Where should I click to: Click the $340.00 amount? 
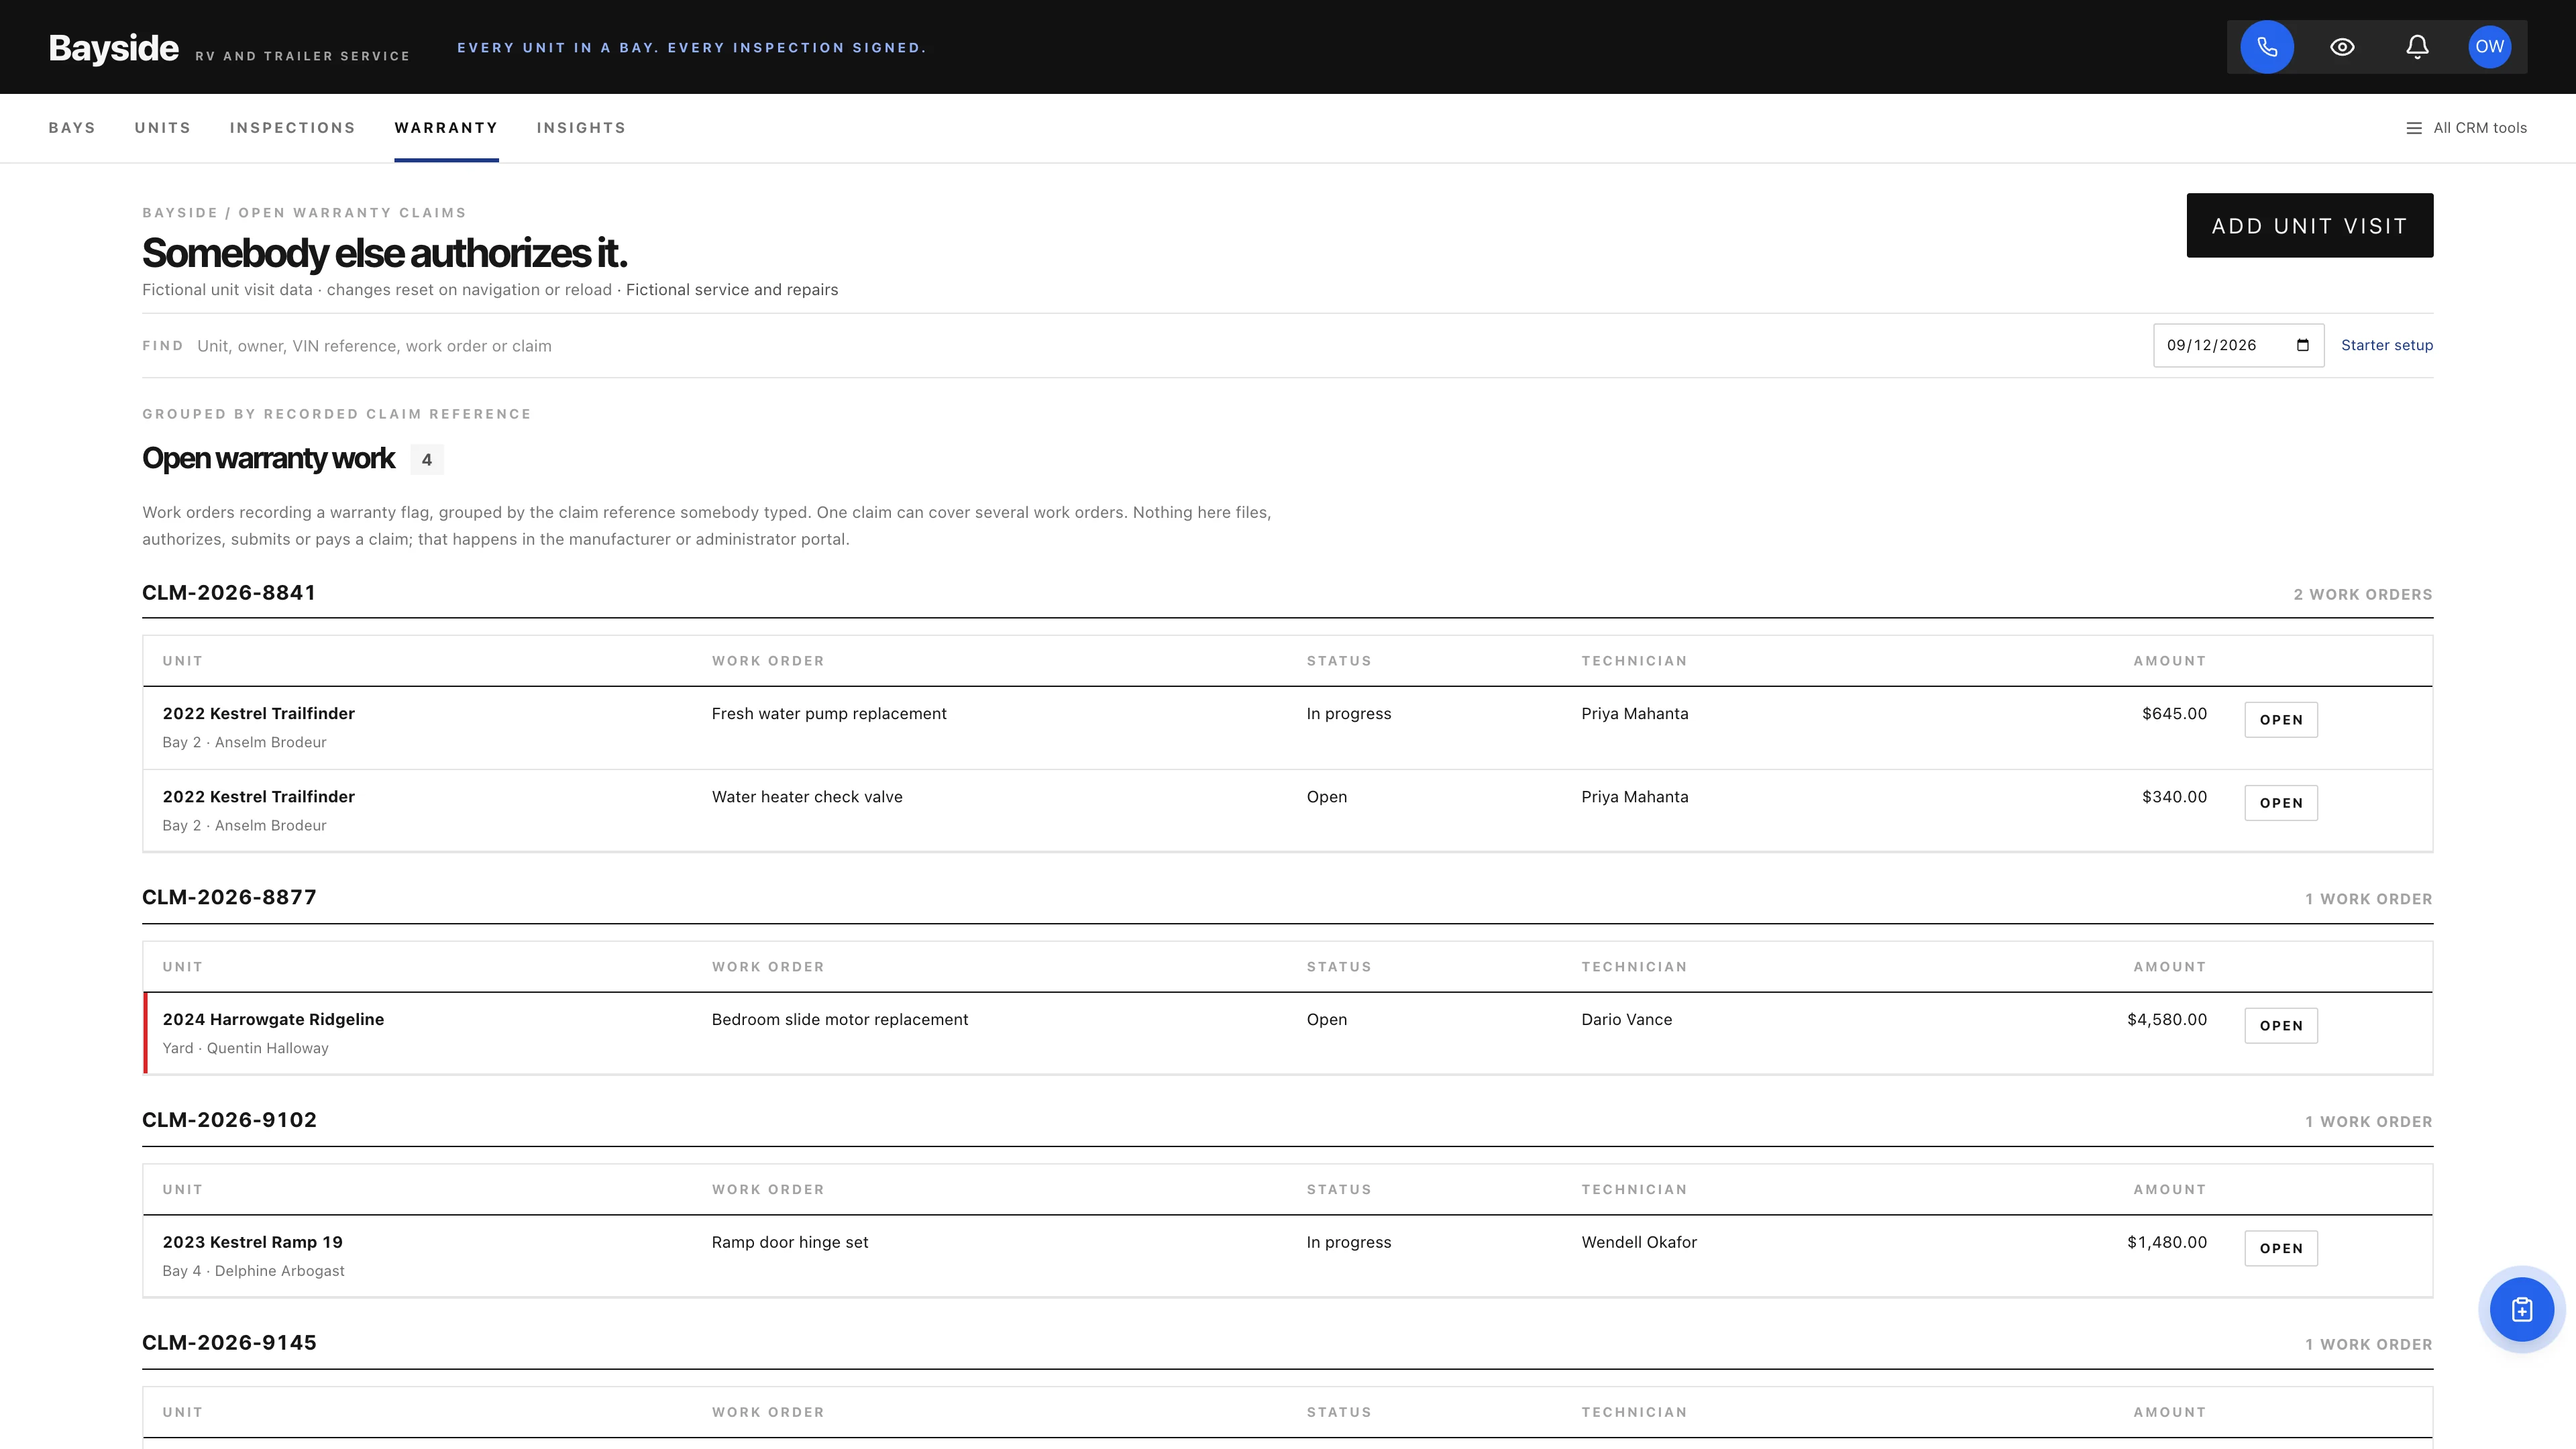pyautogui.click(x=2174, y=797)
